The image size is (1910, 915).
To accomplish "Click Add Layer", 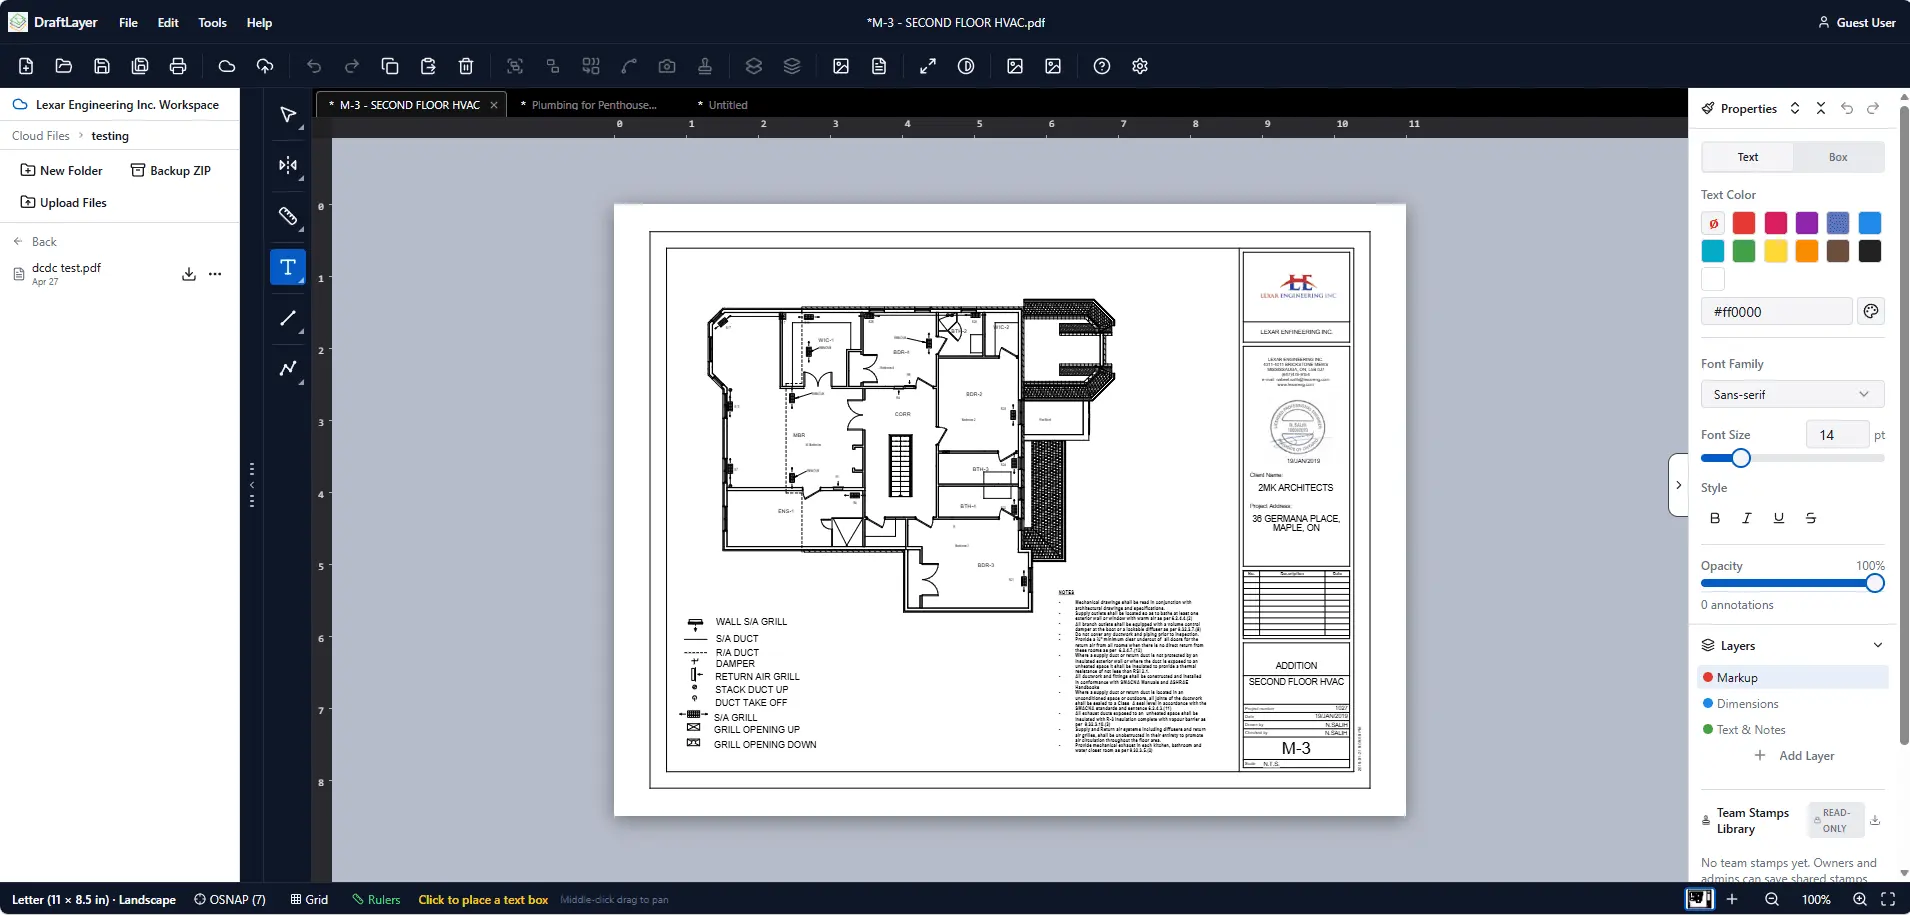I will [x=1795, y=756].
